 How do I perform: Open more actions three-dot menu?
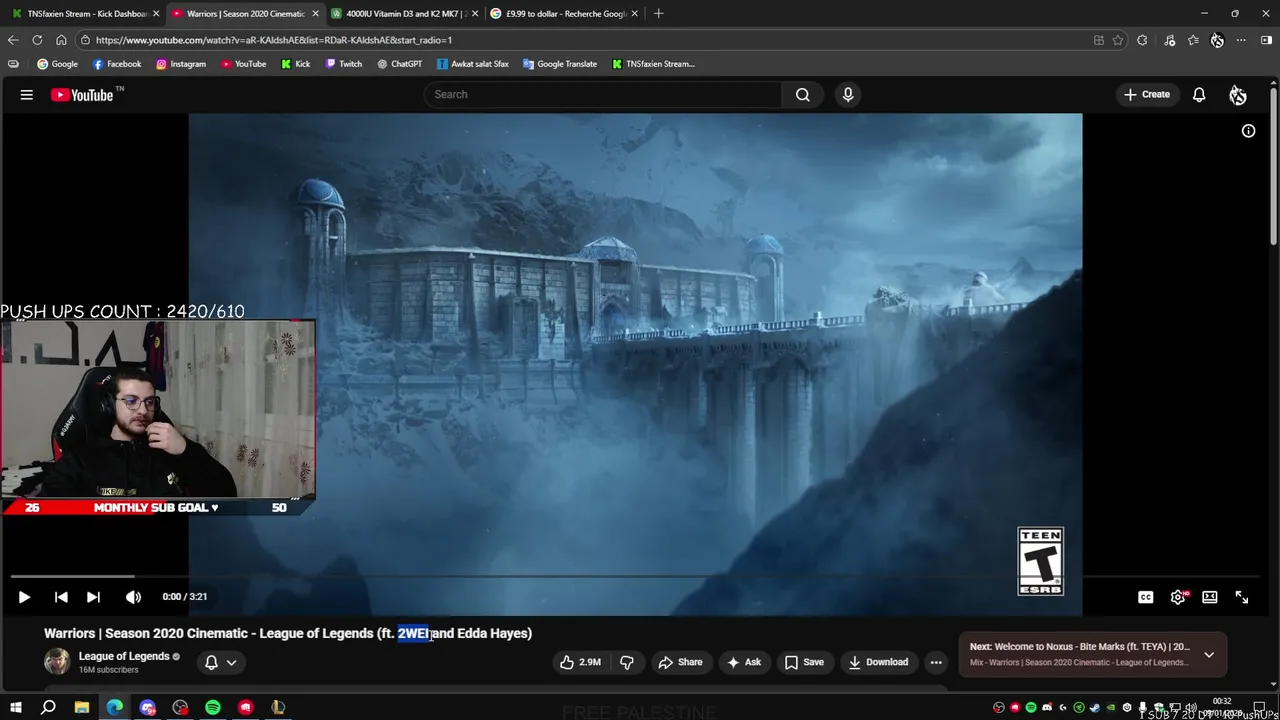coord(936,662)
